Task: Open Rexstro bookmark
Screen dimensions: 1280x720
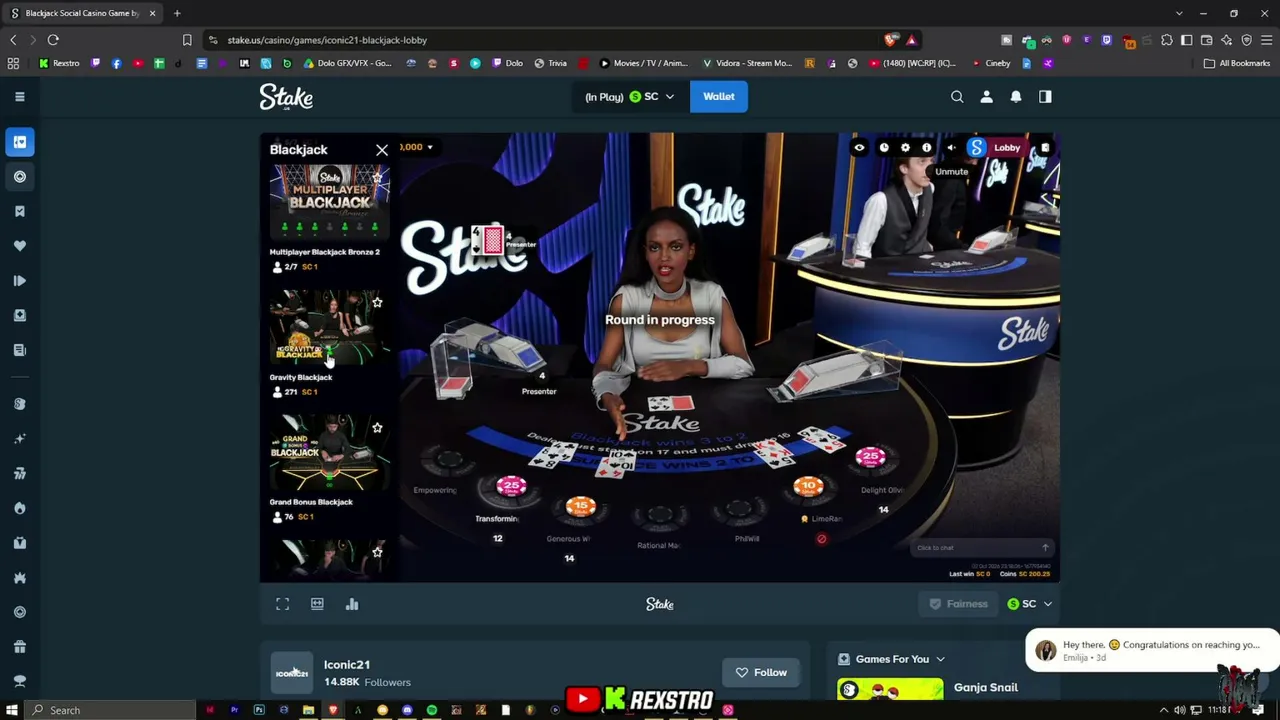Action: [59, 63]
